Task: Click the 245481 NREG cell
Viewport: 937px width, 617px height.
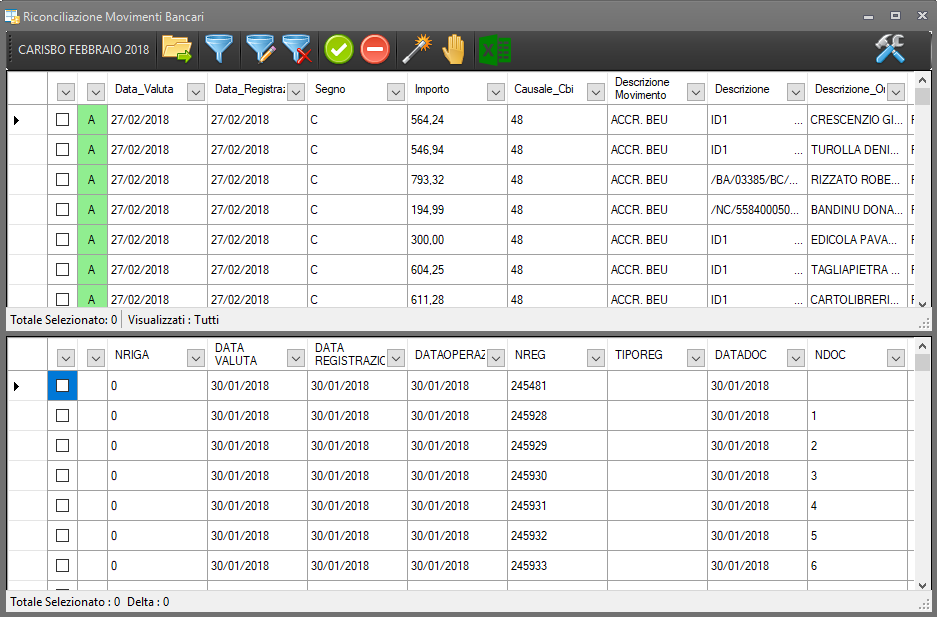Action: 556,386
